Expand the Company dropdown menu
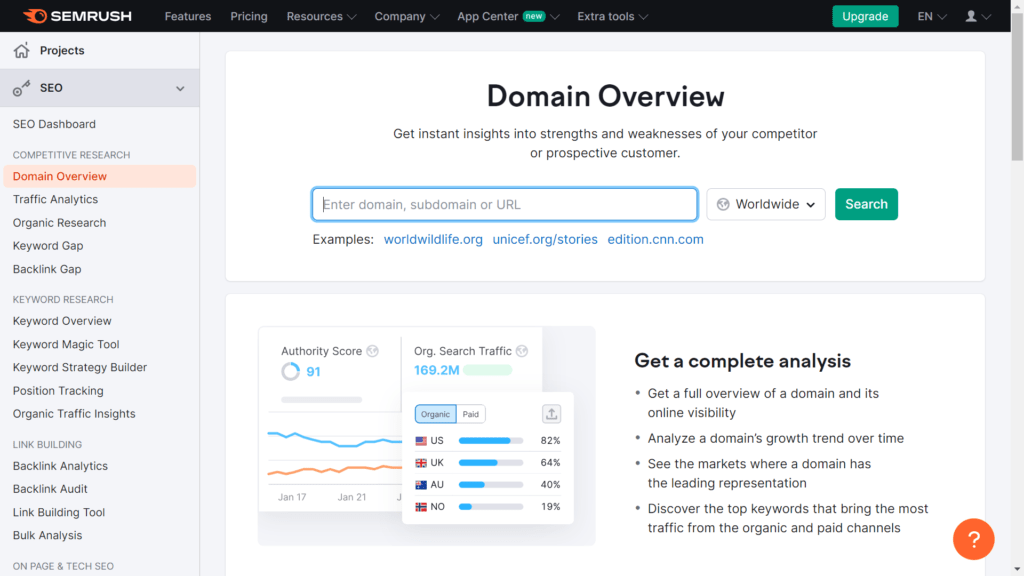Screen dimensions: 1024x576 (x=407, y=16)
